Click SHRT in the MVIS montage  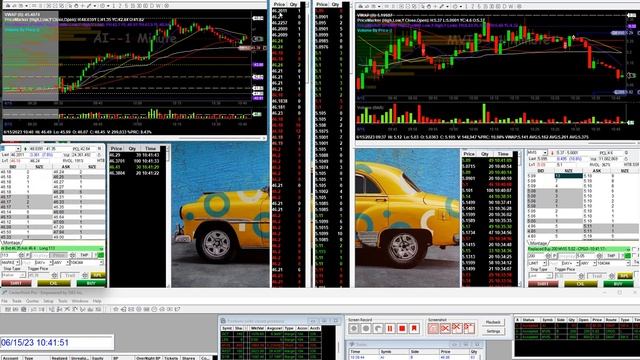[543, 284]
